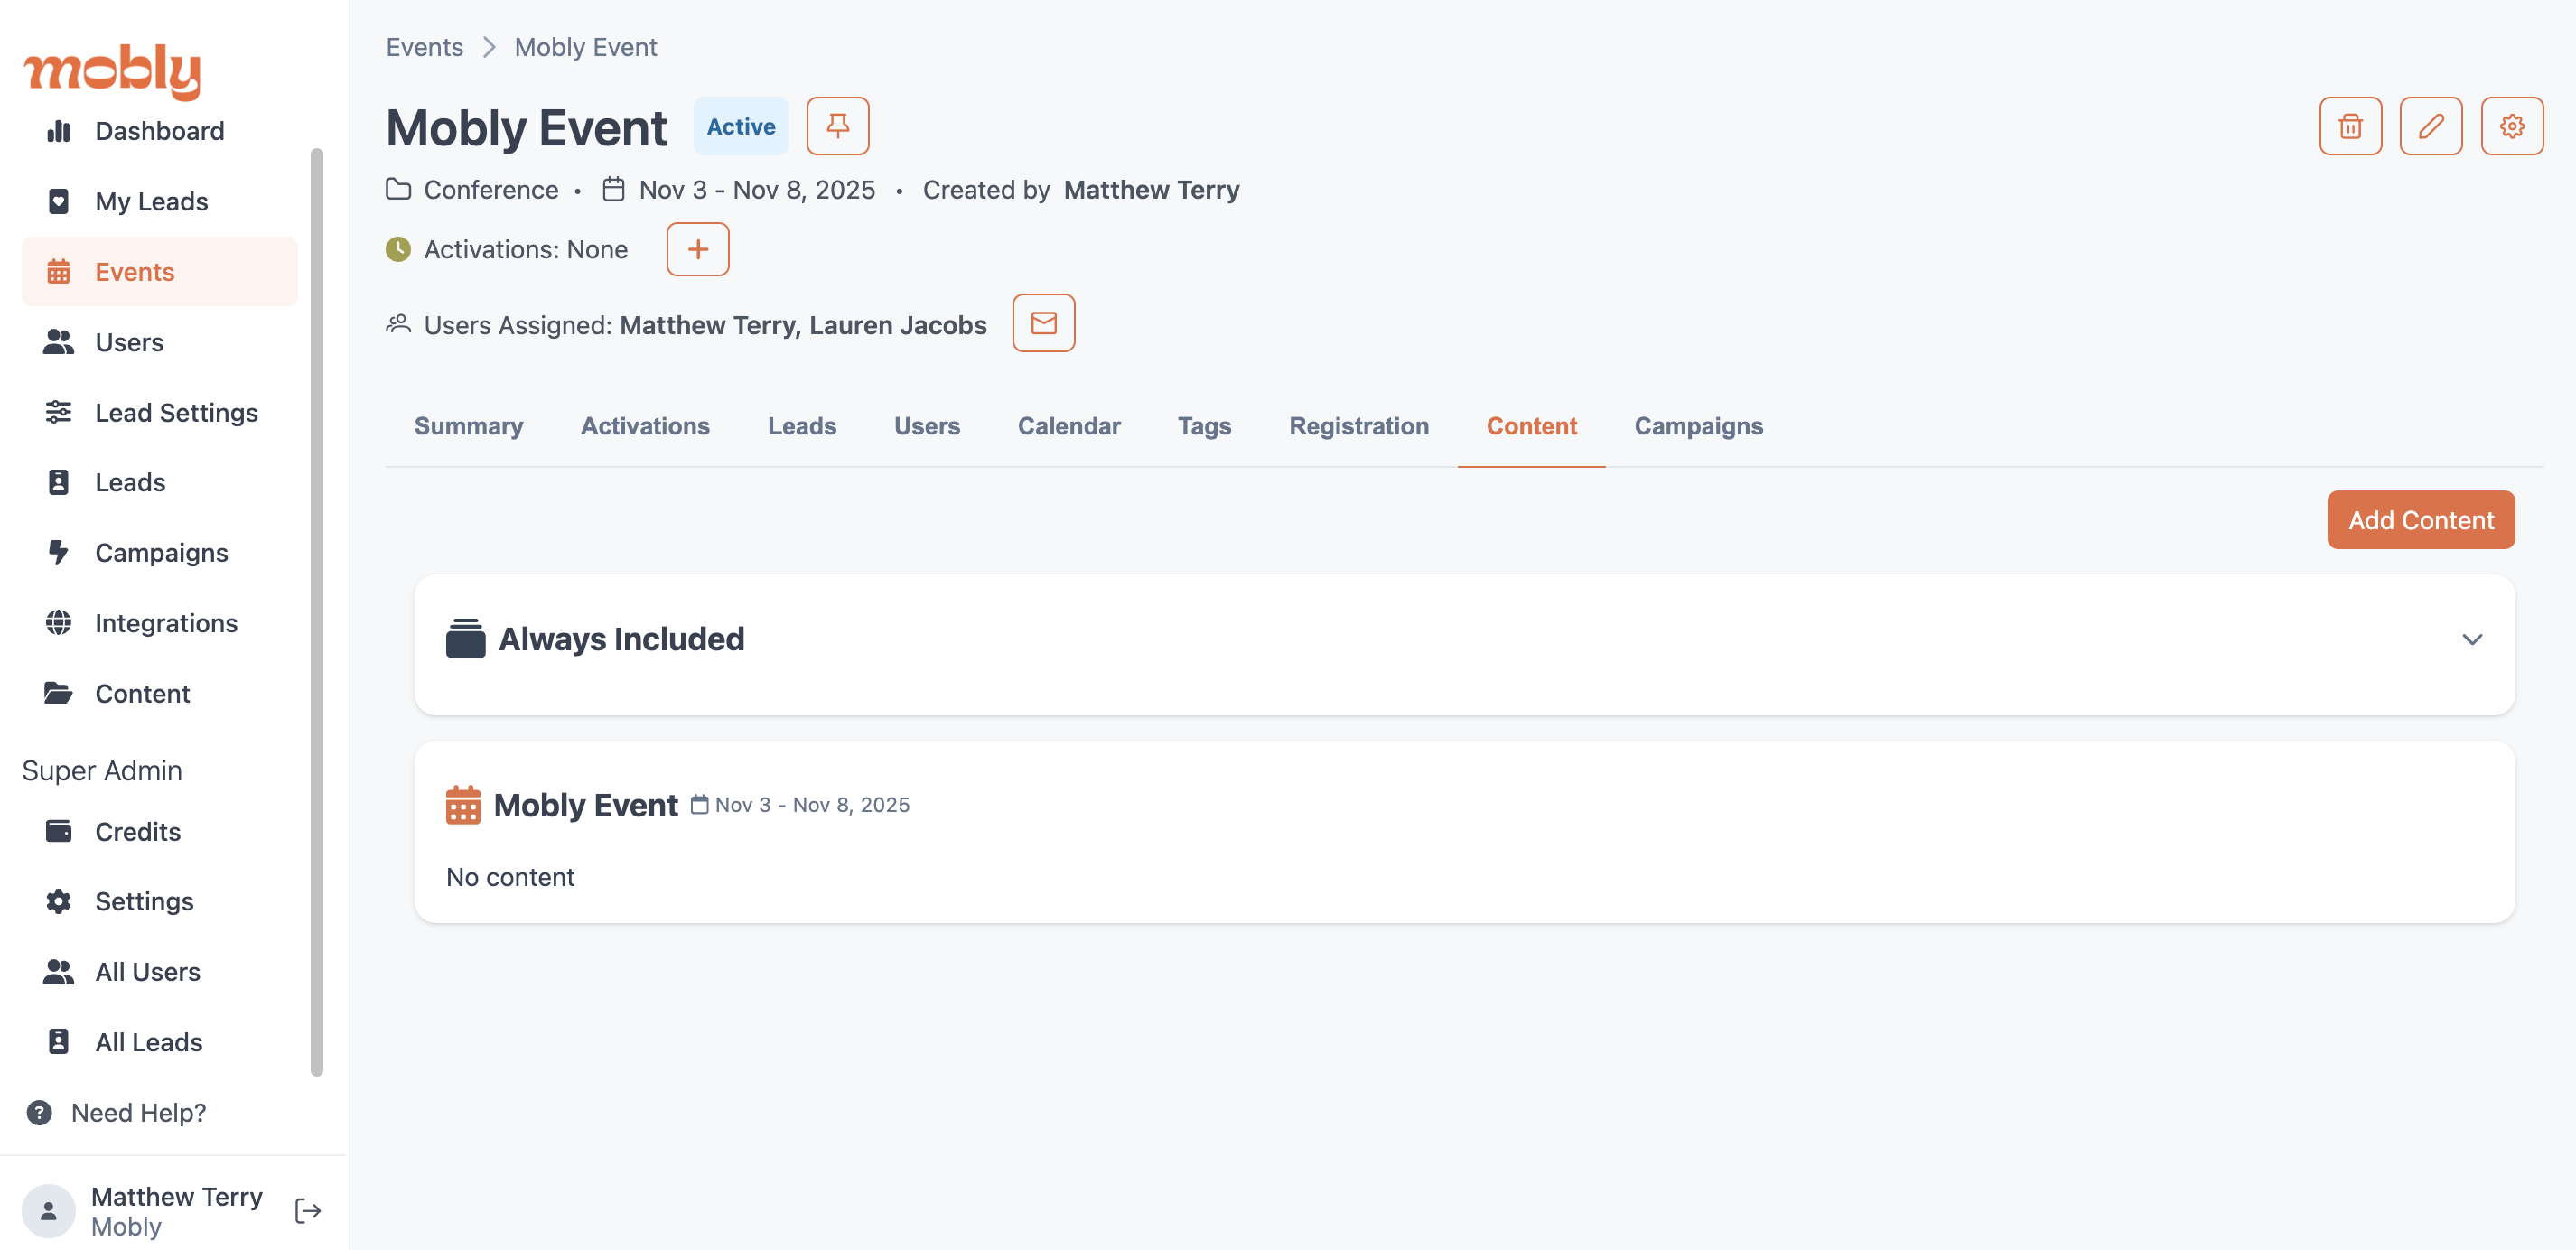2576x1250 pixels.
Task: Click the trash delete event icon
Action: [x=2350, y=126]
